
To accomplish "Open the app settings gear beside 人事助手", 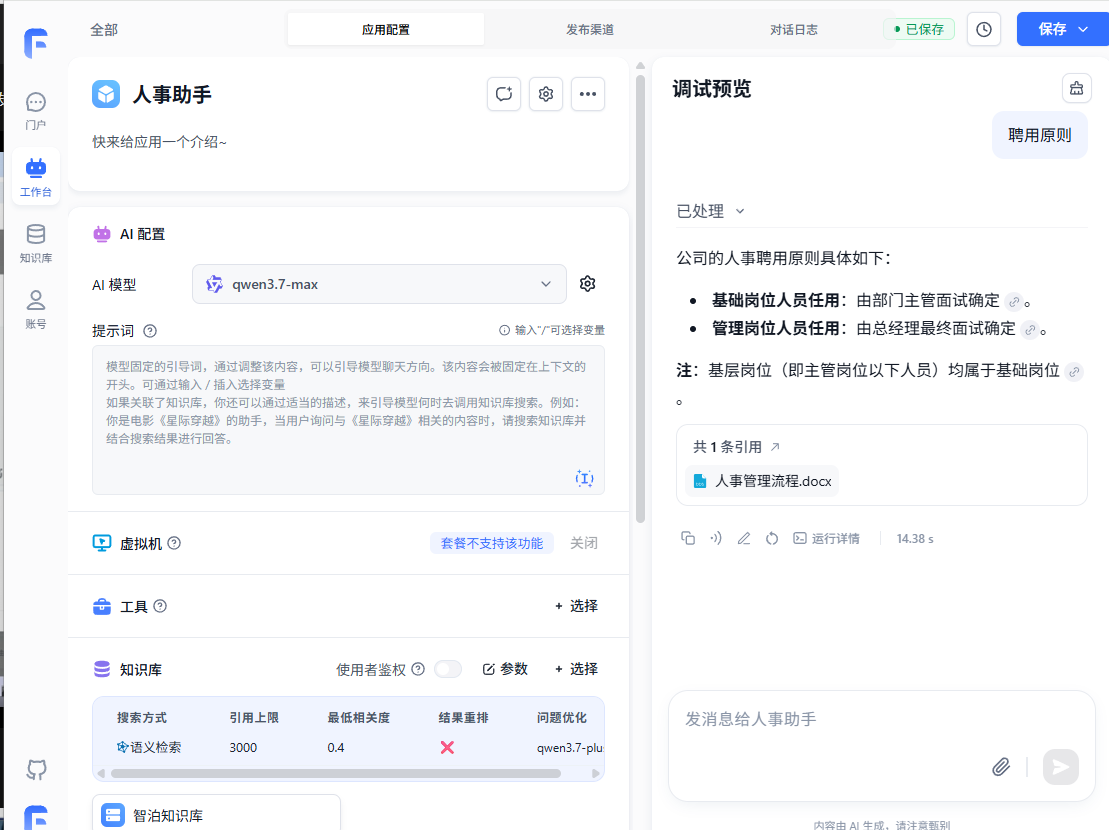I will click(x=545, y=94).
